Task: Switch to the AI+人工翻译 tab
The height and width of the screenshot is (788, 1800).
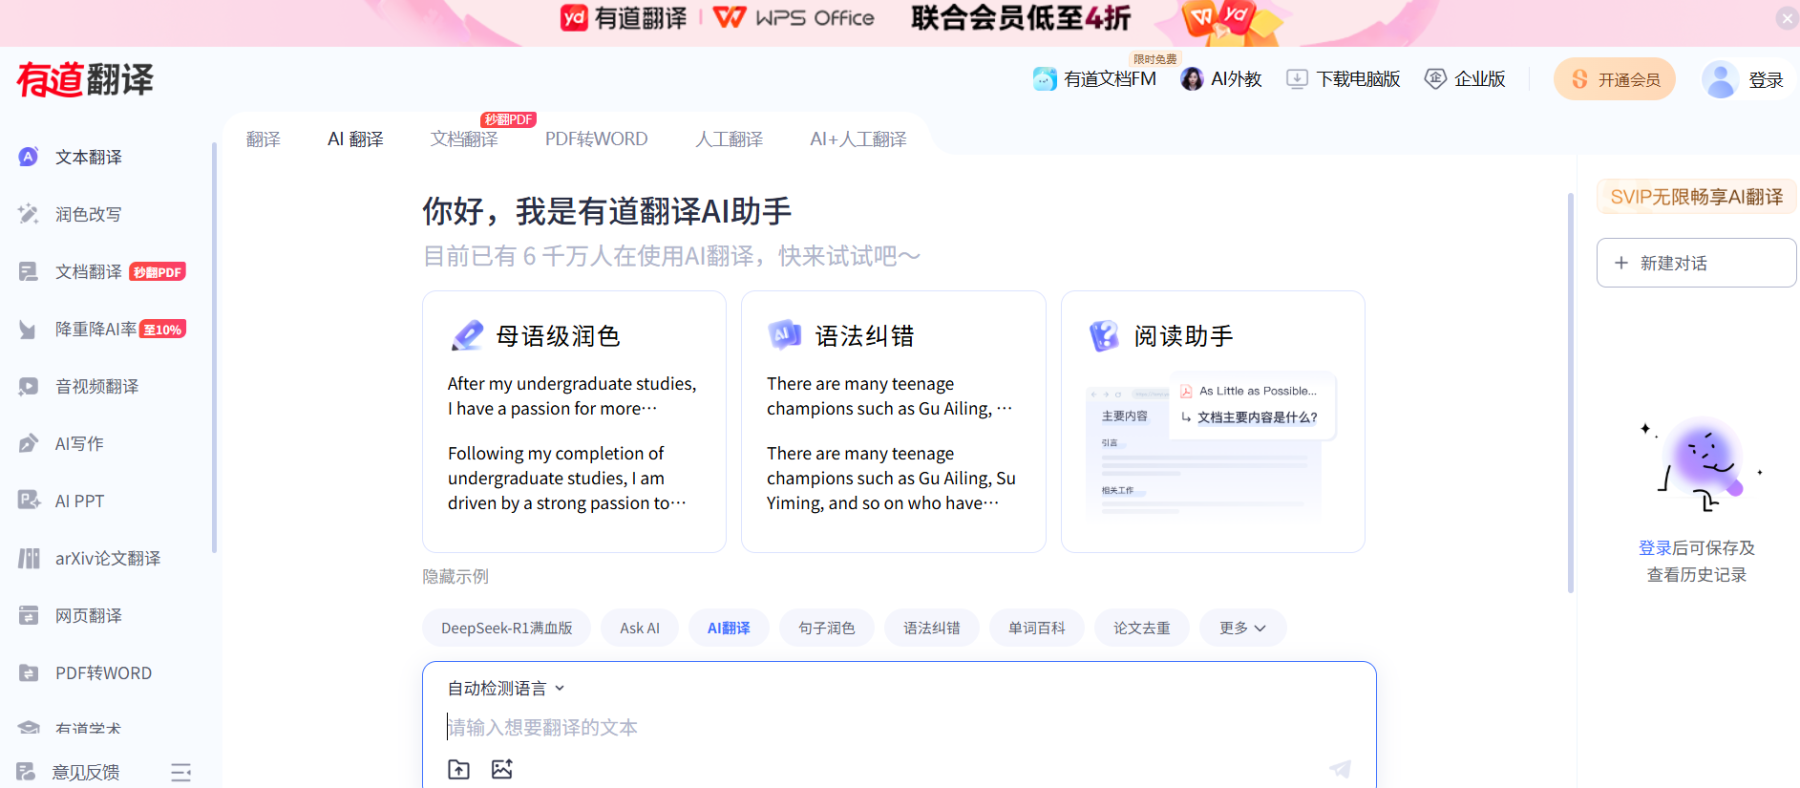Action: coord(858,139)
